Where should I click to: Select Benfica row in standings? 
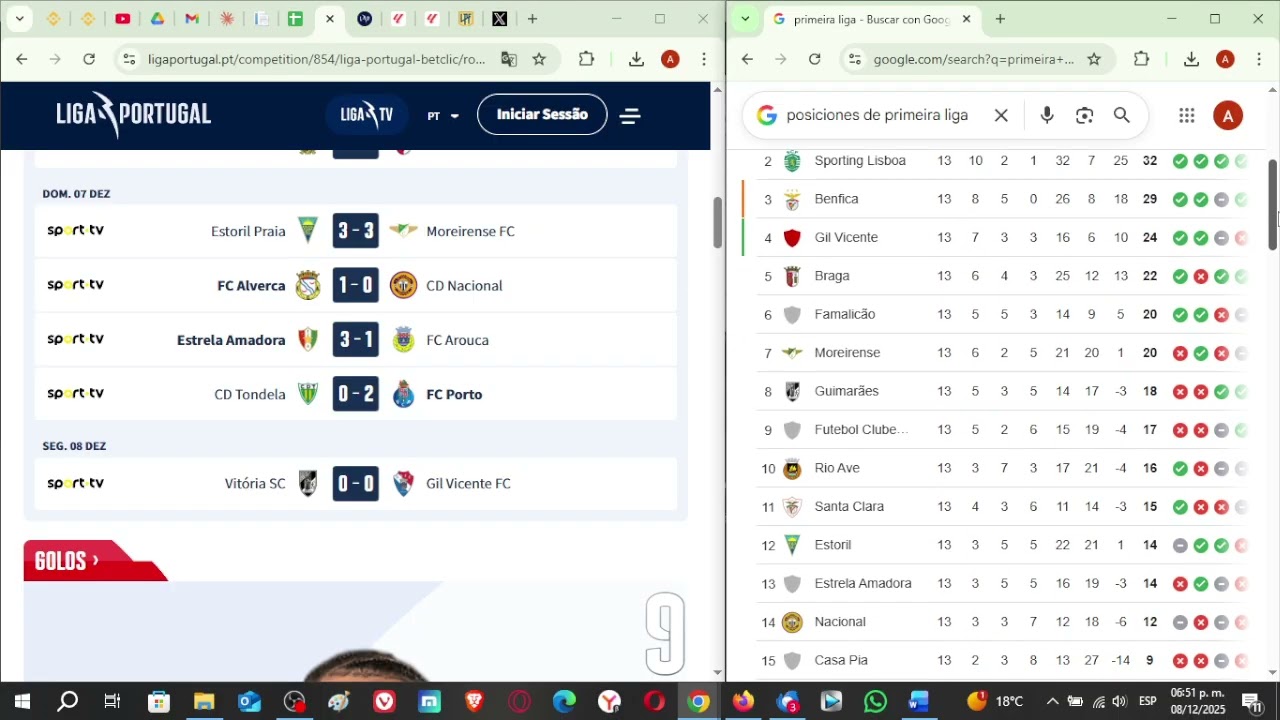pos(1003,199)
